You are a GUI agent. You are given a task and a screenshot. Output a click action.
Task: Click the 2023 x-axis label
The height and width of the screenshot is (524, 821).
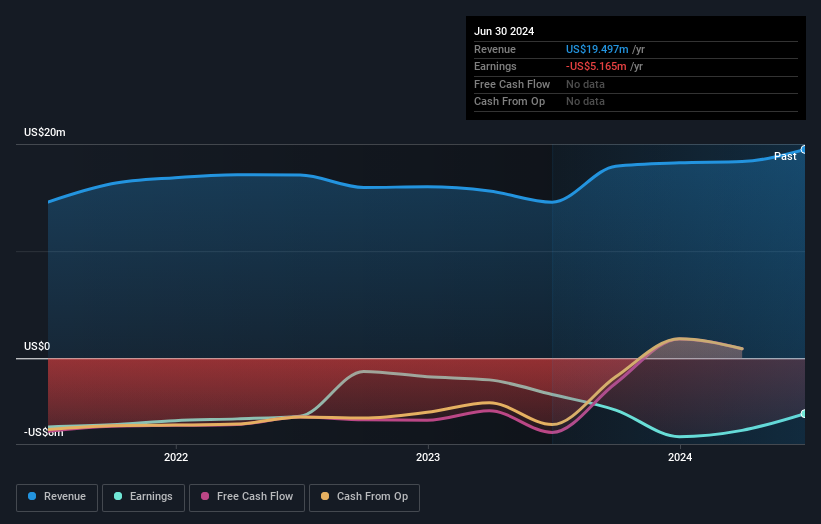428,457
